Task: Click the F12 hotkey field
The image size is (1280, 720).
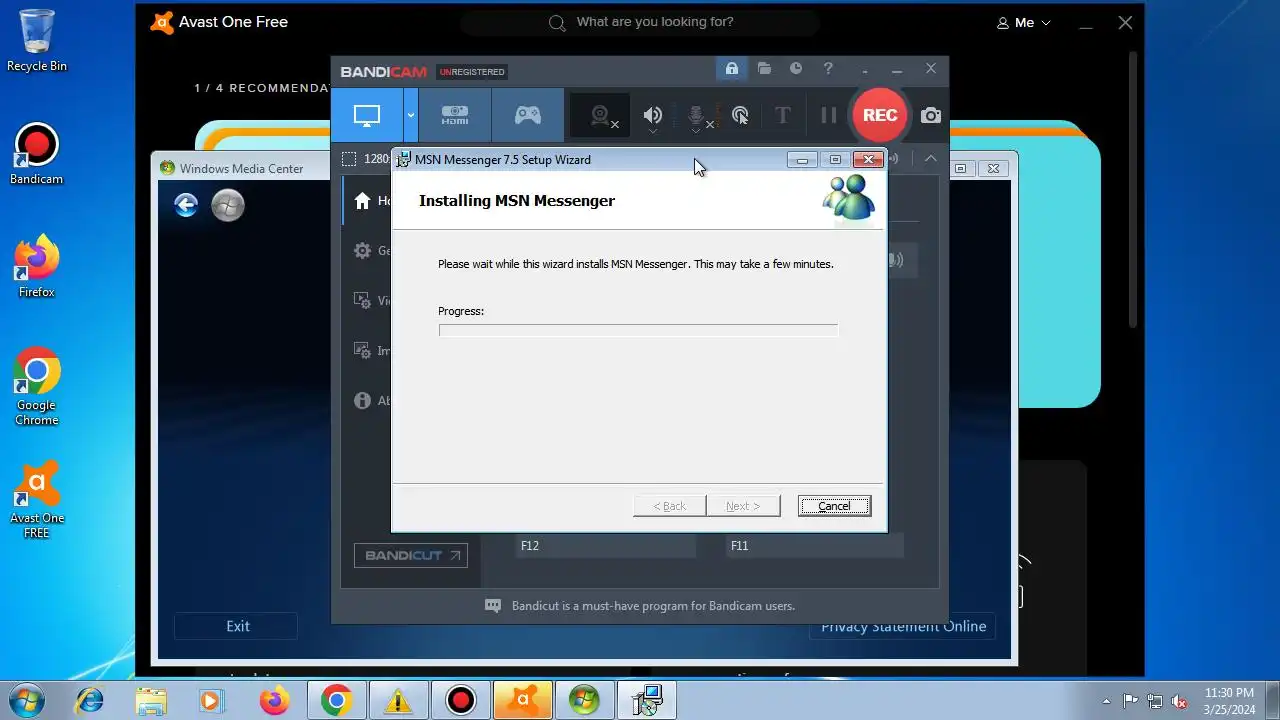Action: point(605,546)
